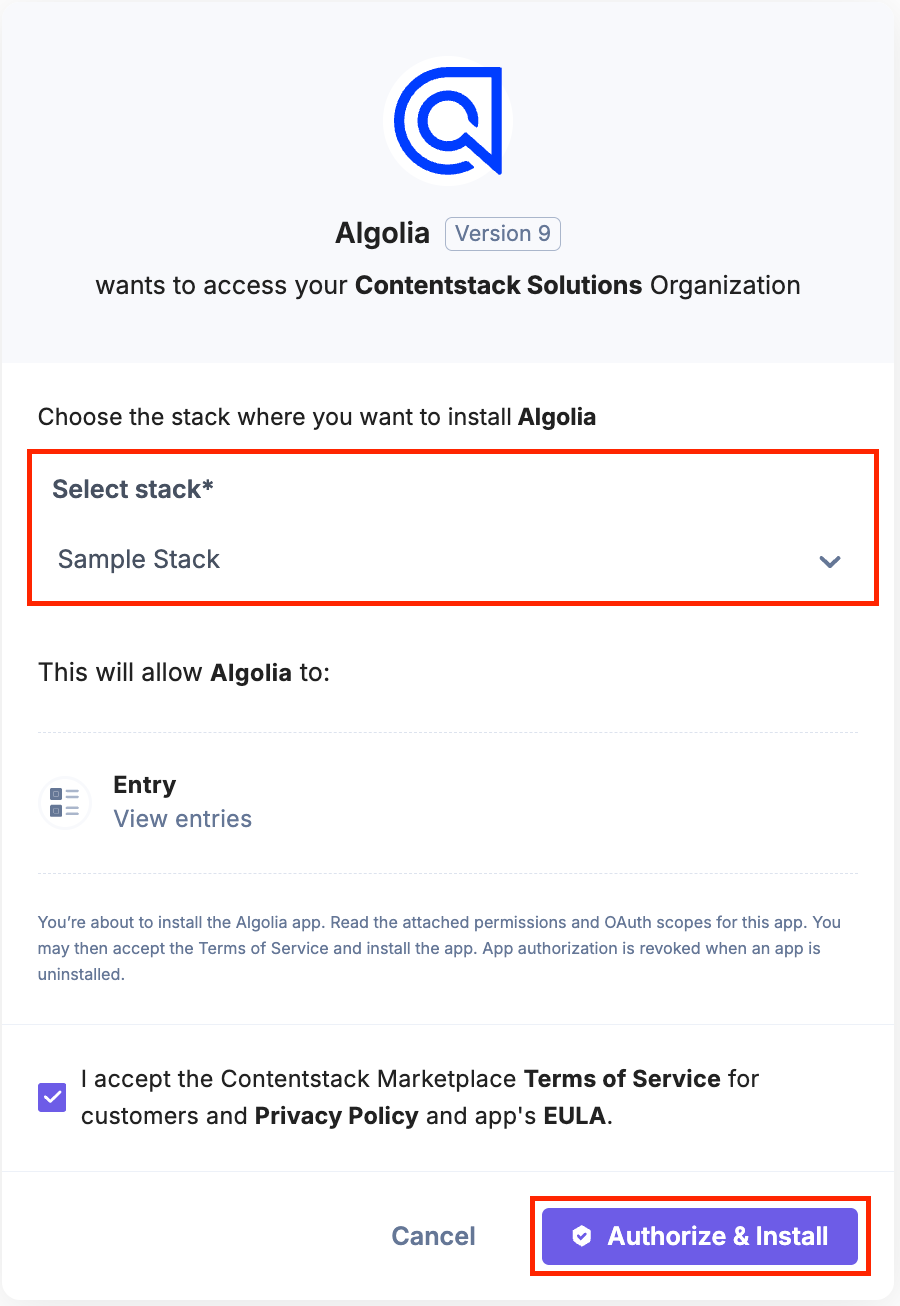Viewport: 900px width, 1306px height.
Task: Open the Select stack dropdown showing Sample Stack
Action: pos(440,560)
